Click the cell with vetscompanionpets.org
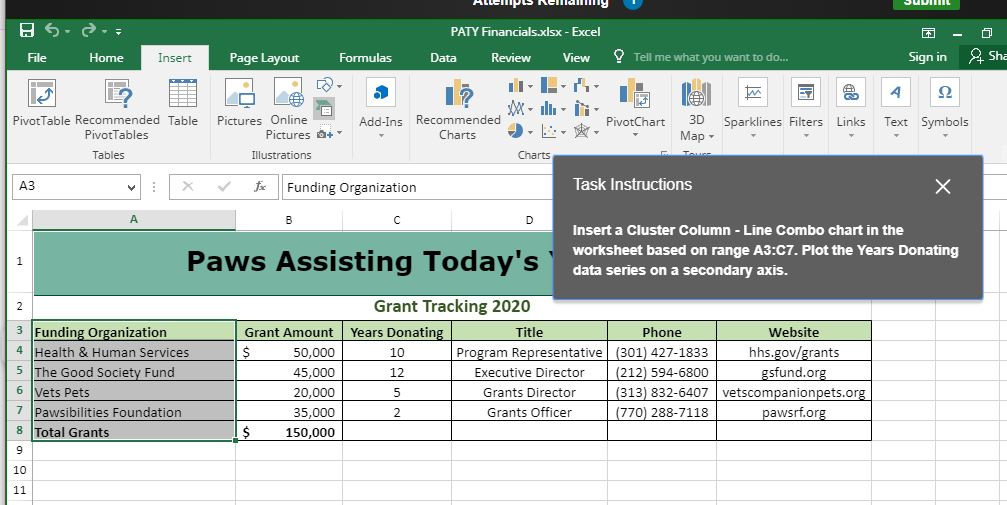Screen dimensions: 1007x505 tap(794, 392)
